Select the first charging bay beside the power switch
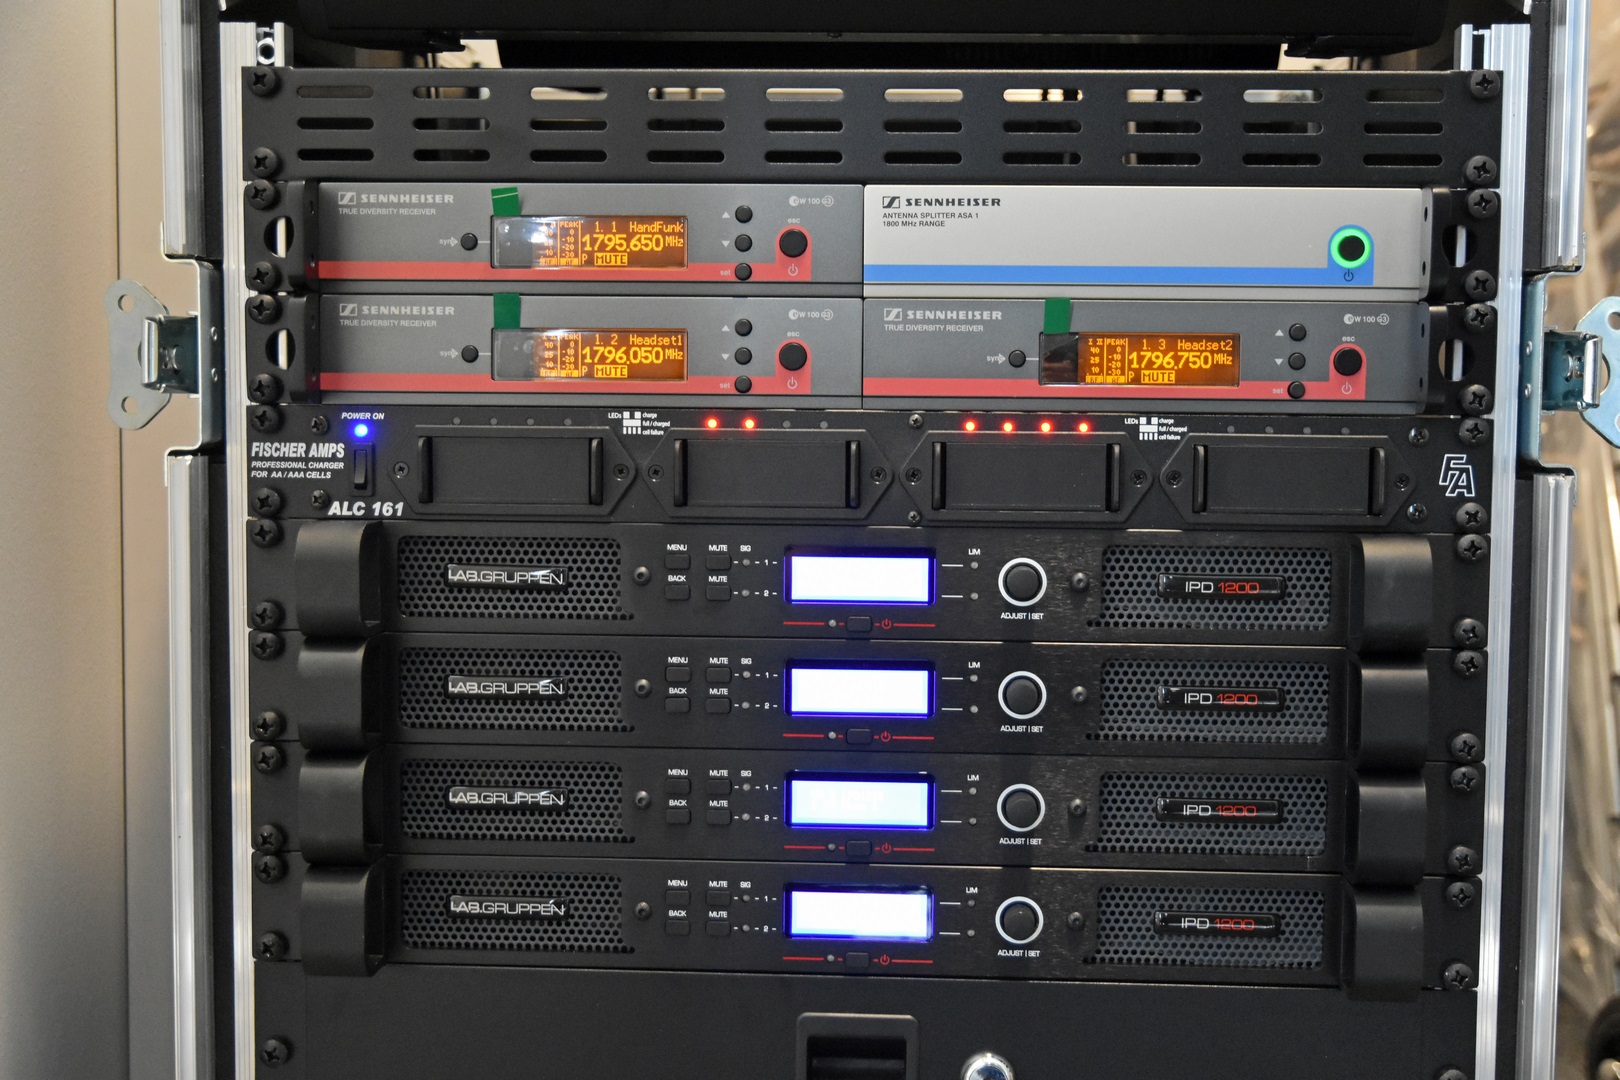The height and width of the screenshot is (1080, 1620). point(510,471)
